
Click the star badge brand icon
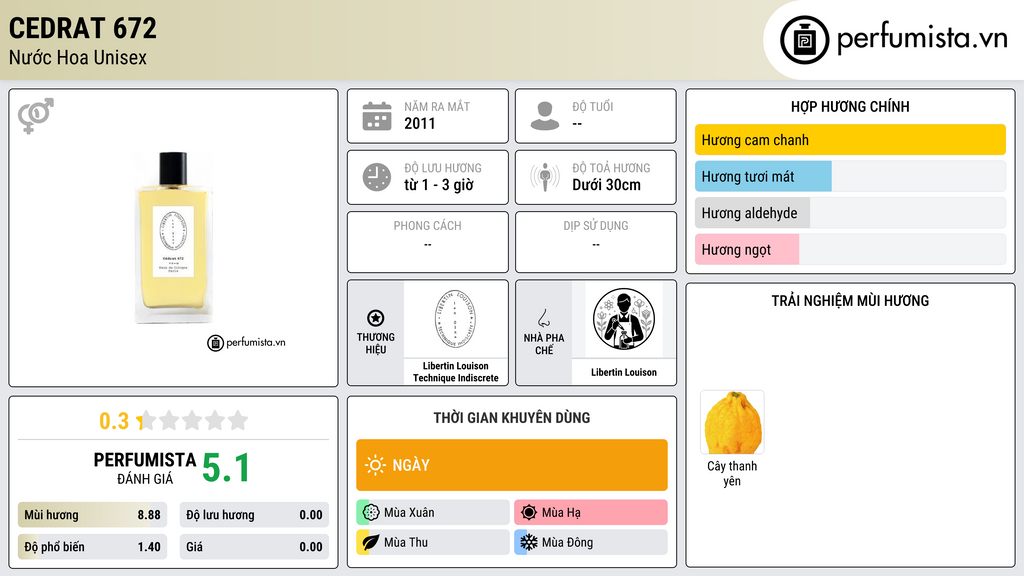[376, 318]
